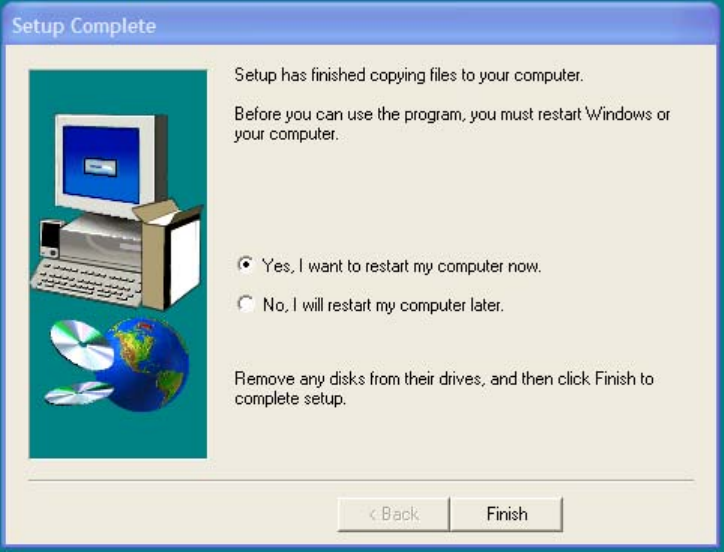Click the small speaker beside the computer
This screenshot has height=552, width=724.
[50, 239]
